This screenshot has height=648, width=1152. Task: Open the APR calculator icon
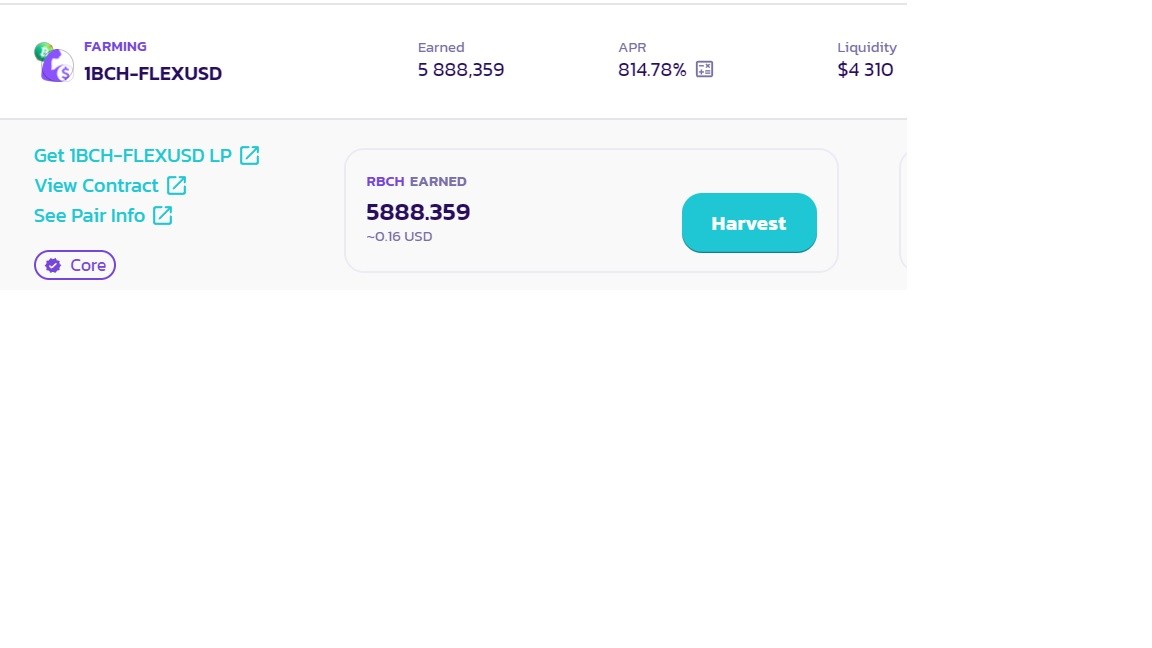(704, 69)
